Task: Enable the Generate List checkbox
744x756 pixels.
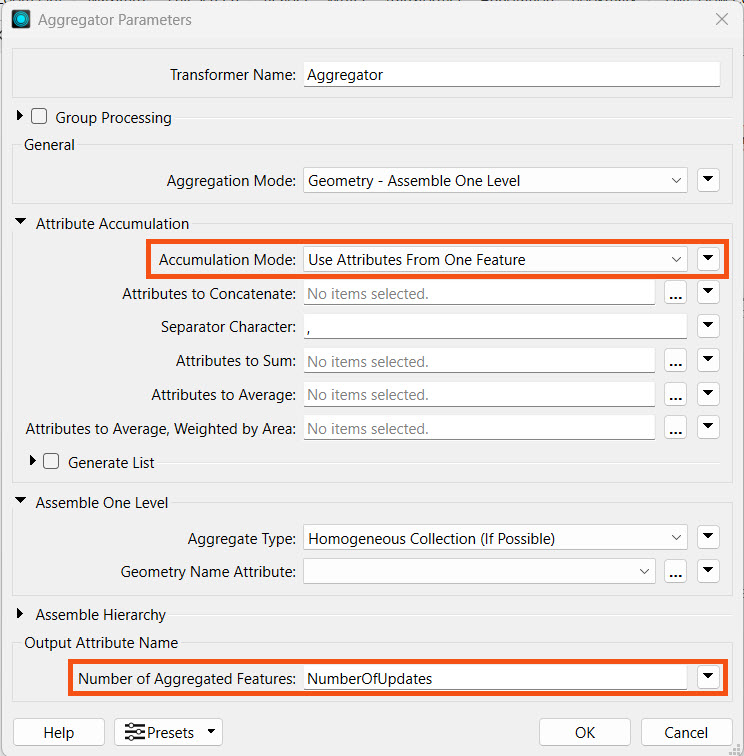Action: click(x=52, y=462)
